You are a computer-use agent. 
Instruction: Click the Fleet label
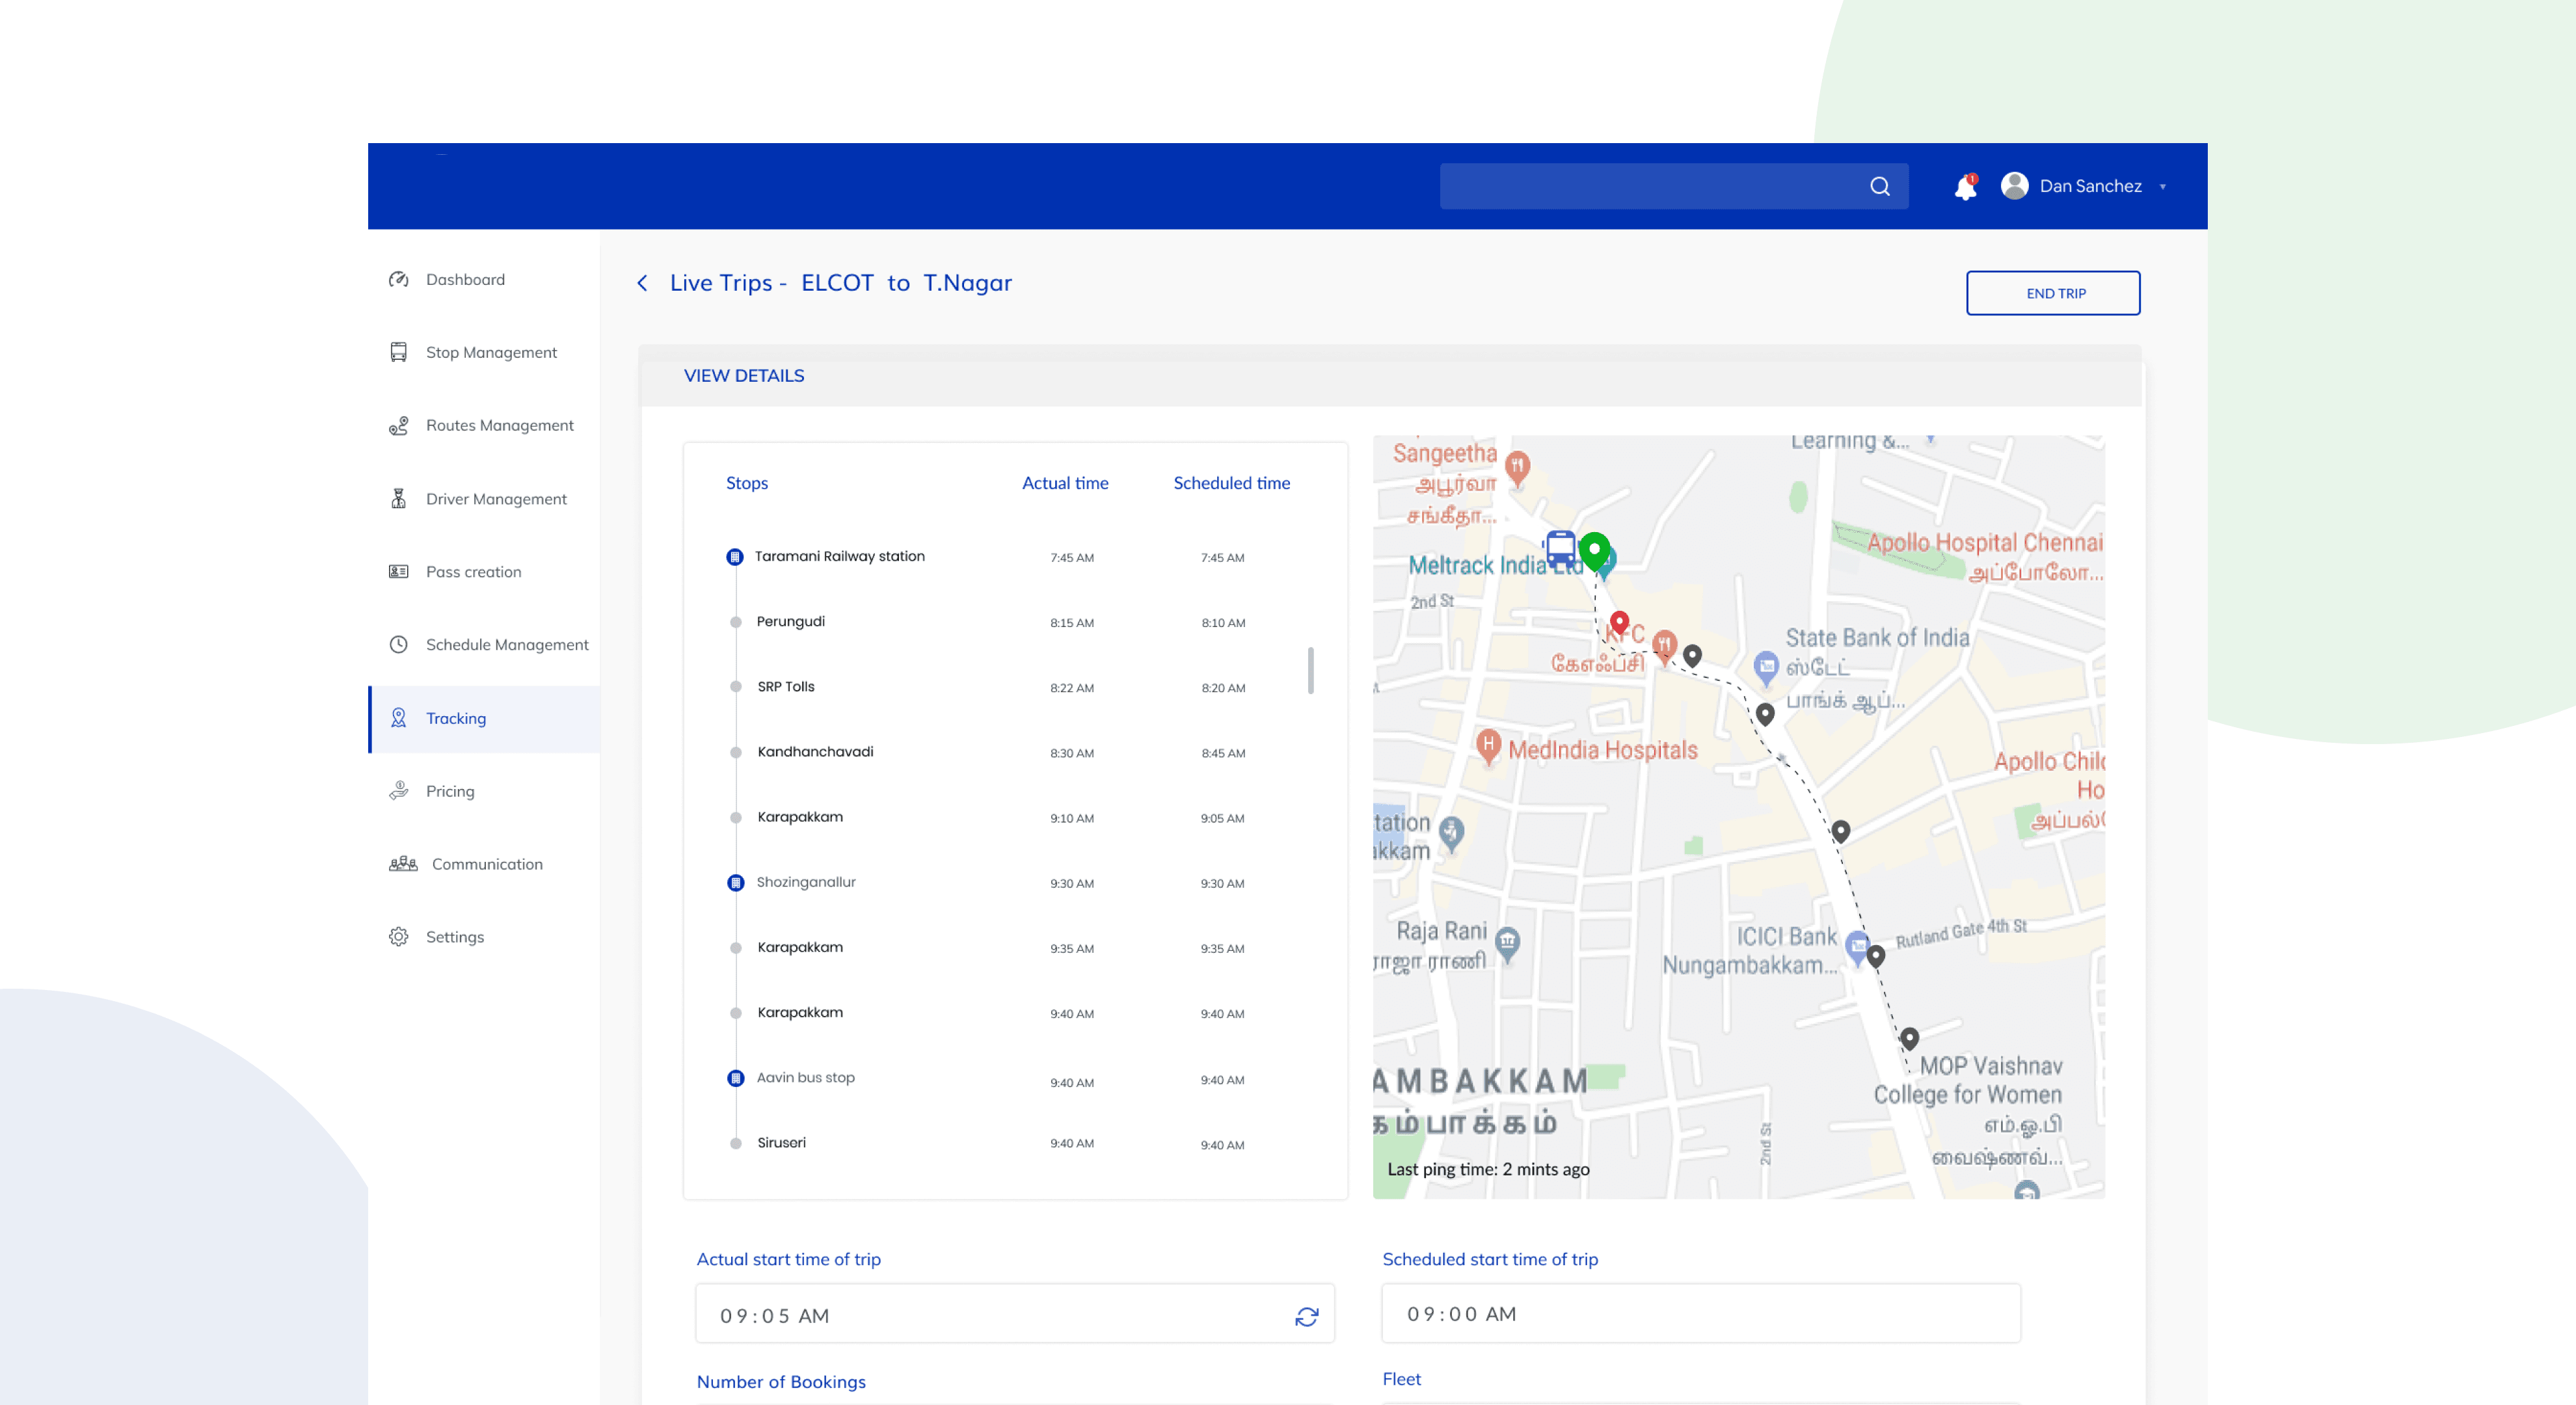pyautogui.click(x=1401, y=1379)
